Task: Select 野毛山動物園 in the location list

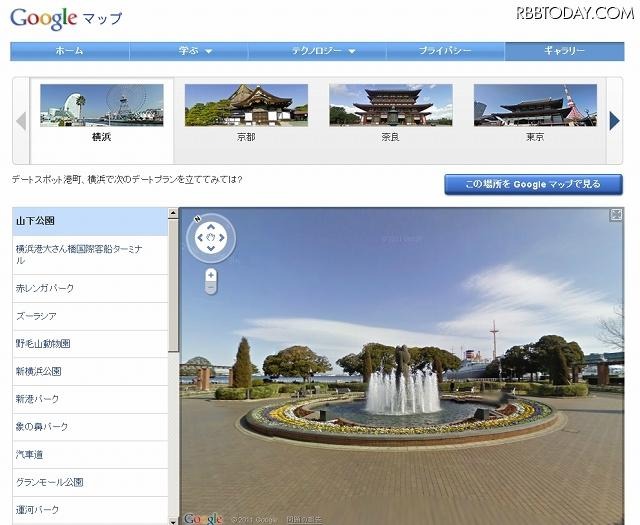Action: 90,344
